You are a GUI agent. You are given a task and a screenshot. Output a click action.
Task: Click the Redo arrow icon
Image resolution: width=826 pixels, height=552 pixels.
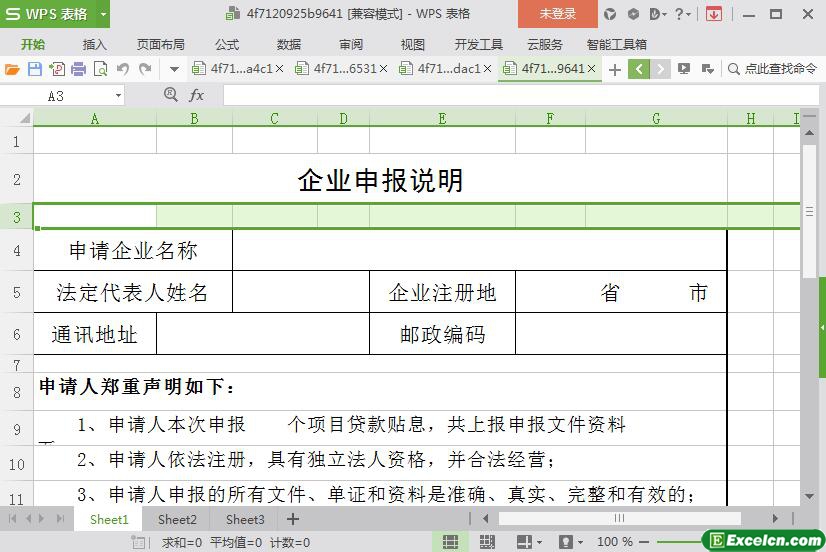(145, 69)
